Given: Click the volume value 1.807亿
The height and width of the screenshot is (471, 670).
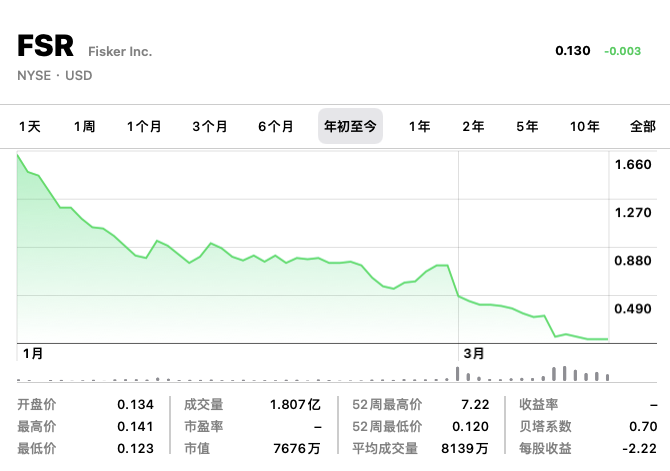Looking at the screenshot, I should coord(295,404).
